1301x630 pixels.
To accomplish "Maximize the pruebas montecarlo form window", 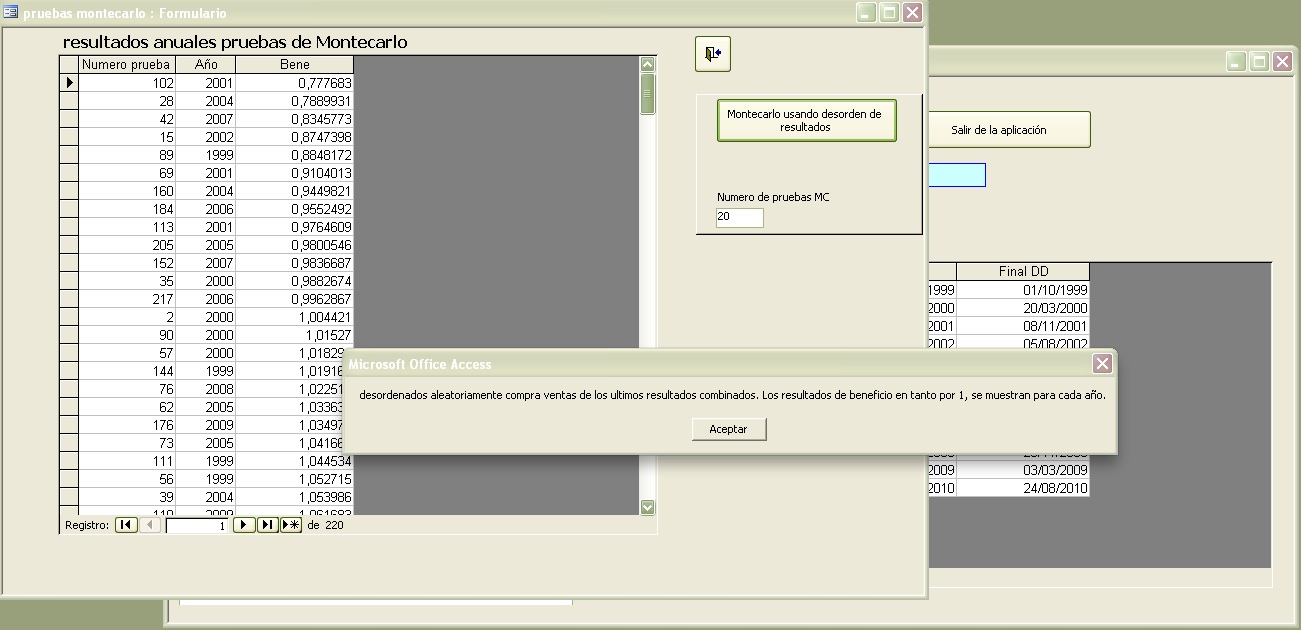I will (x=889, y=13).
